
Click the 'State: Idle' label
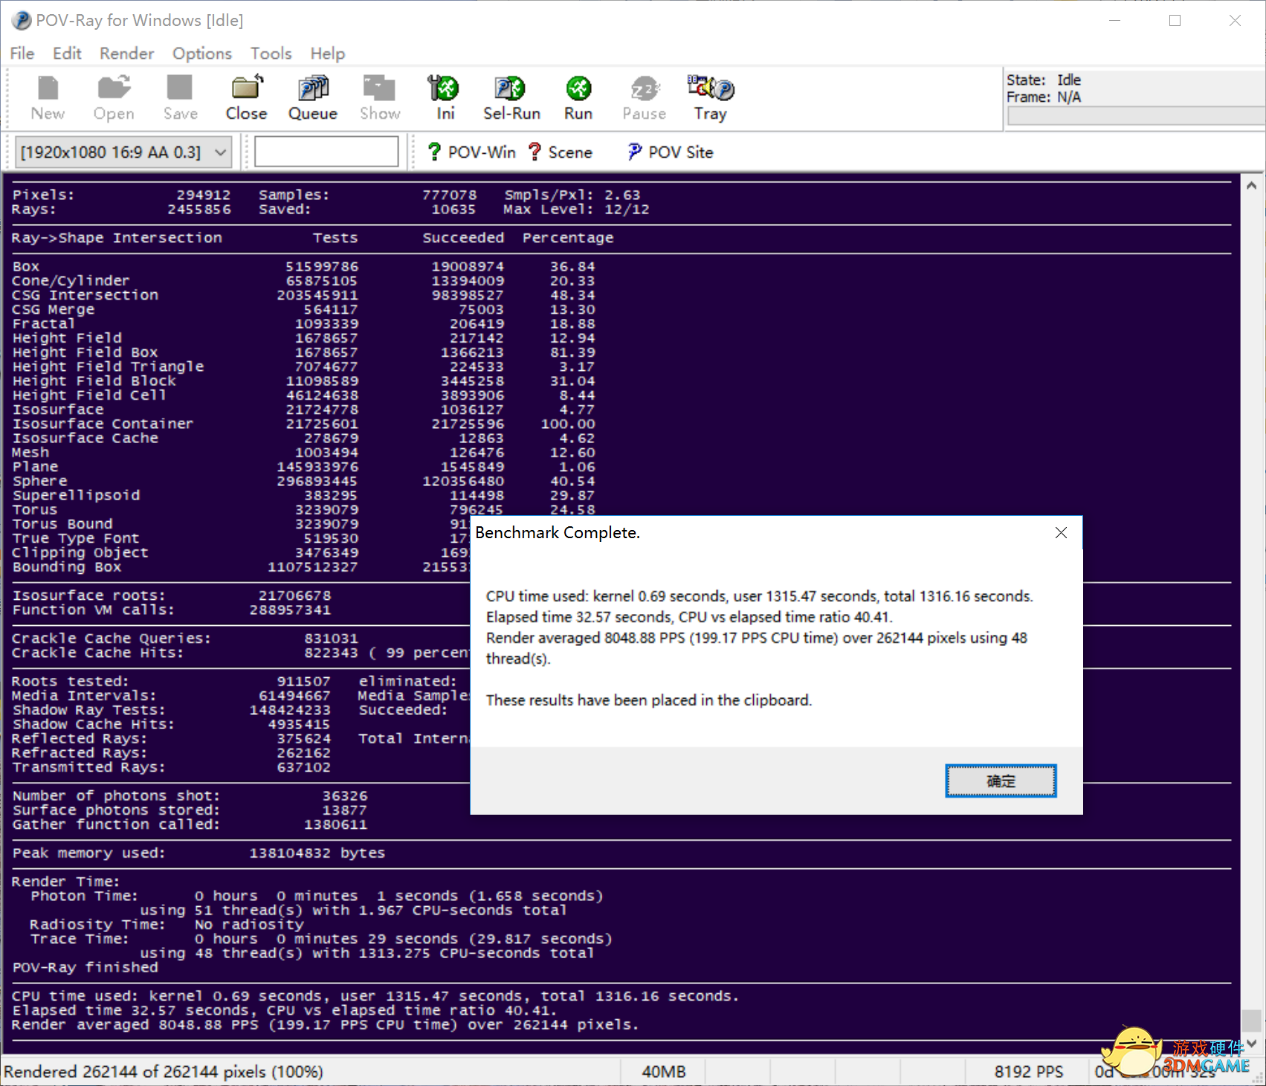pos(1043,80)
